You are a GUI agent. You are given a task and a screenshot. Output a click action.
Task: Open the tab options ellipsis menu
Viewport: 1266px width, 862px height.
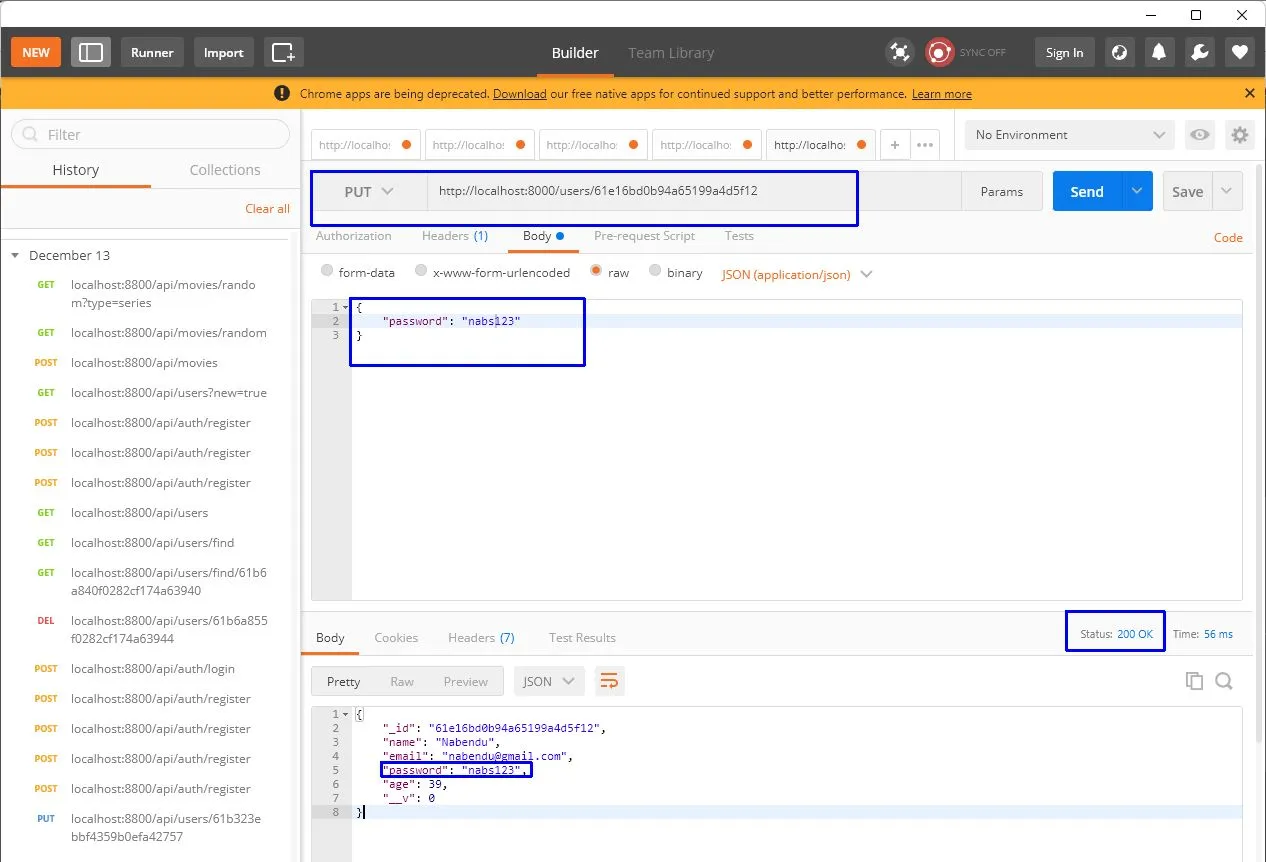[925, 145]
